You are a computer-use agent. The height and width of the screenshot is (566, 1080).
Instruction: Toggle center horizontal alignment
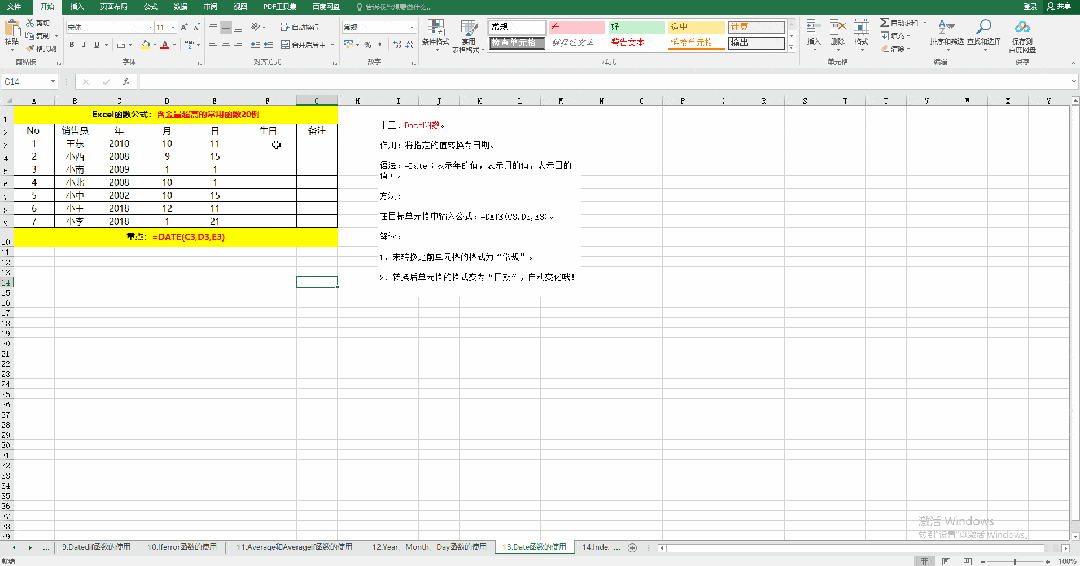pos(226,45)
